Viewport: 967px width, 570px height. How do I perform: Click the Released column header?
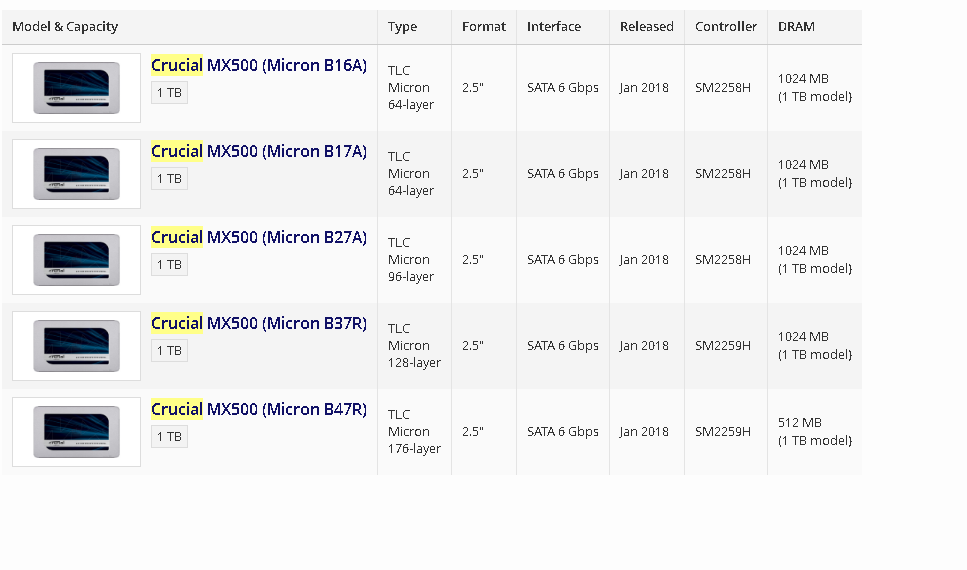tap(646, 27)
